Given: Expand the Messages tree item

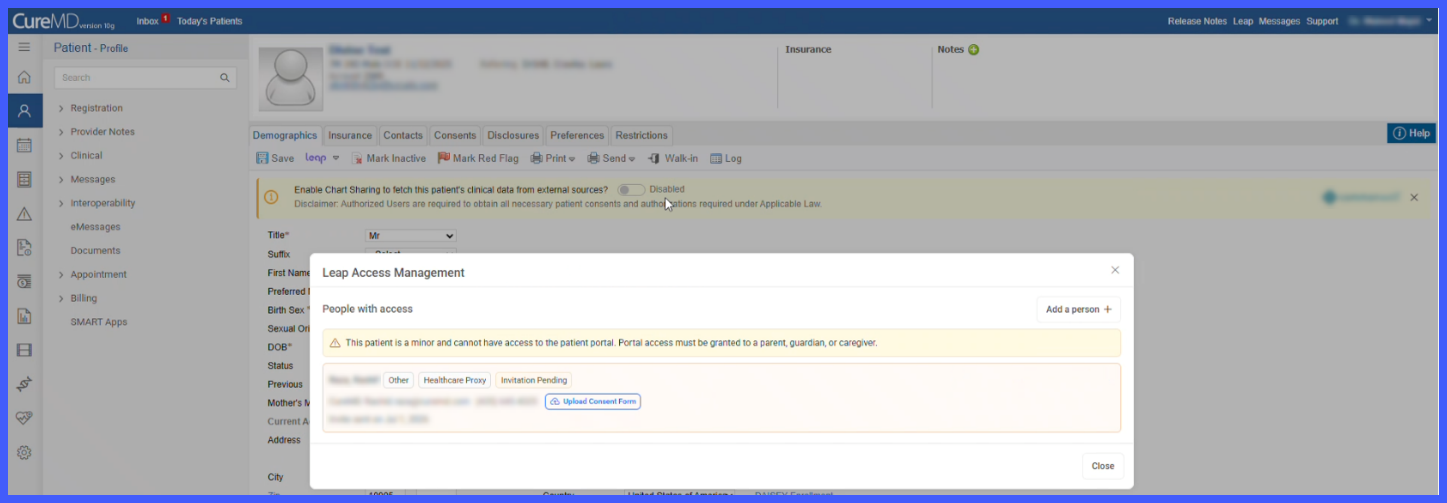Looking at the screenshot, I should click(x=61, y=180).
